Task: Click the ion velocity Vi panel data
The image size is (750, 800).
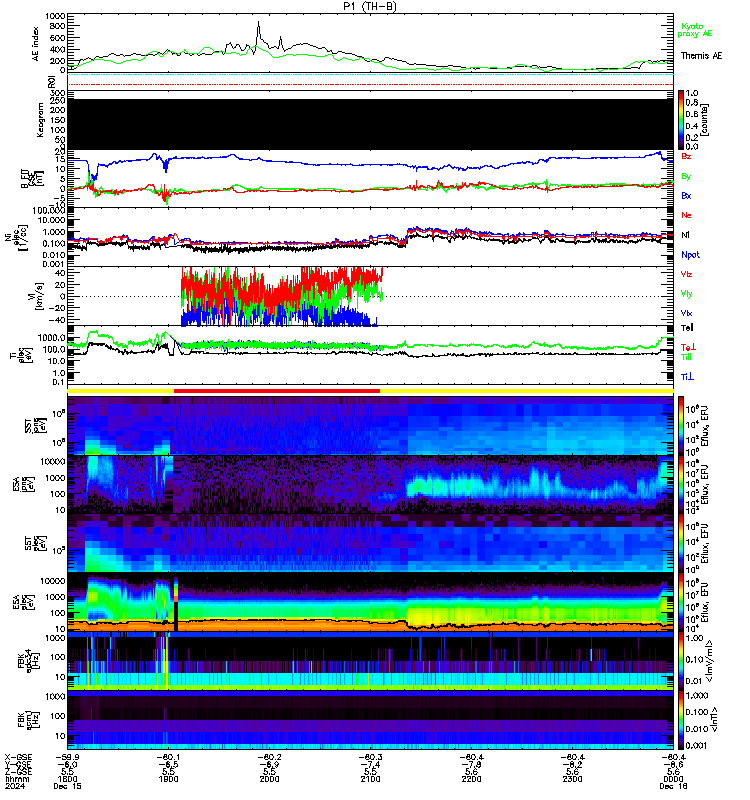Action: (x=282, y=296)
